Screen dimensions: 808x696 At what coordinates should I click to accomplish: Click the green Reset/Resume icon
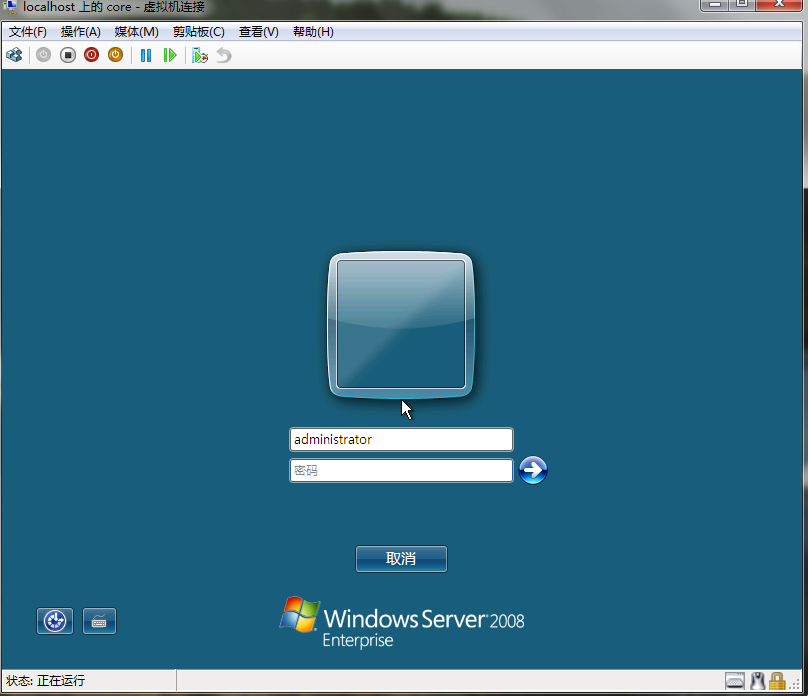(170, 55)
